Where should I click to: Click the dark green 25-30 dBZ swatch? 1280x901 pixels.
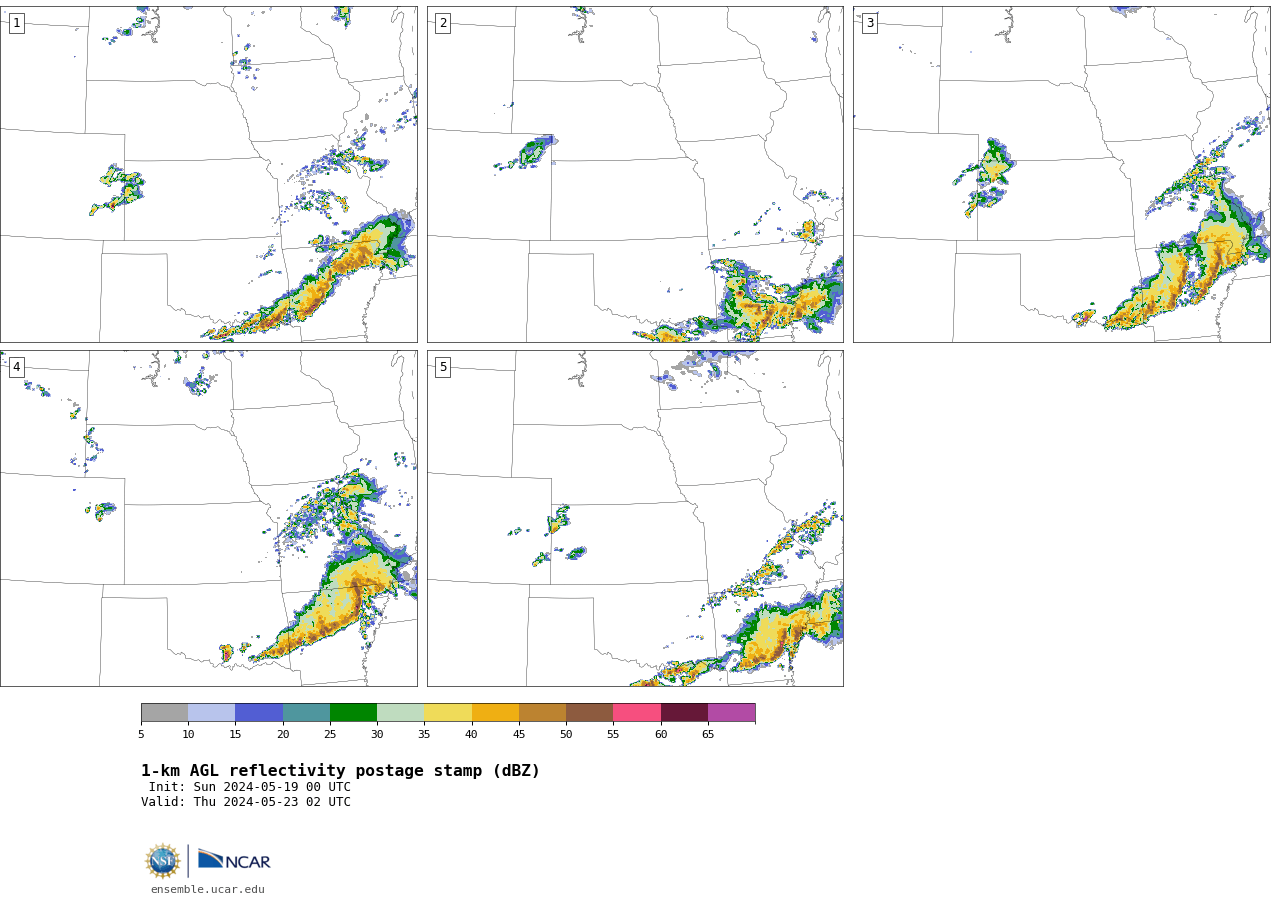[x=354, y=713]
